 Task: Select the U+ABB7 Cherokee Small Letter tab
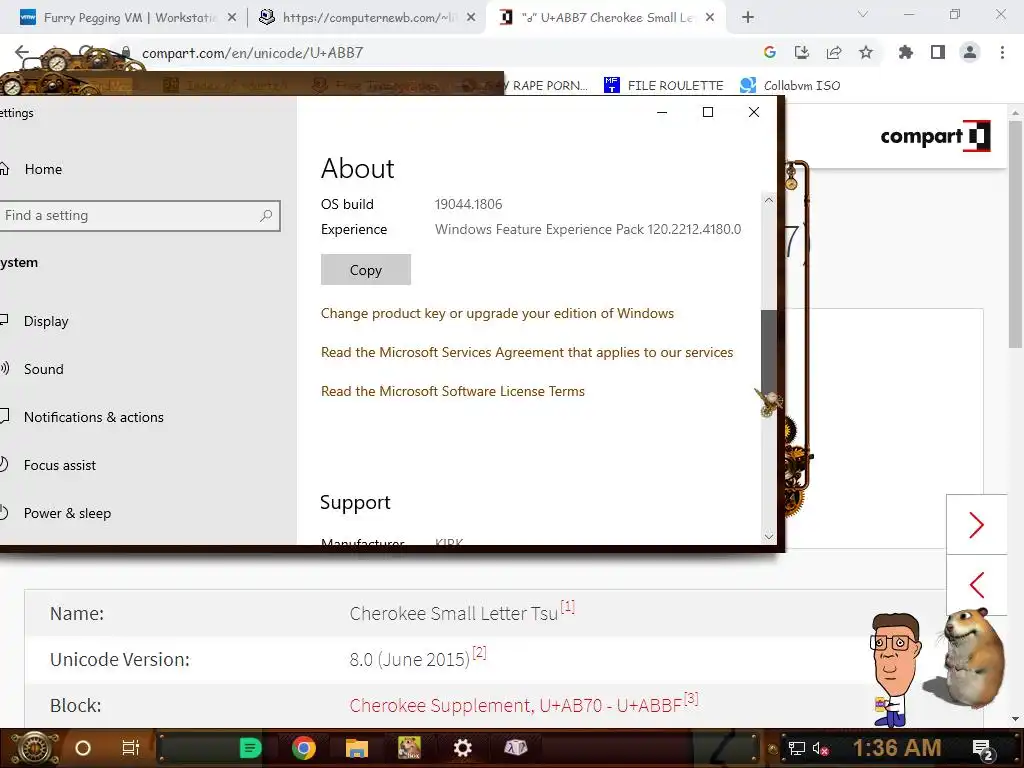click(x=604, y=18)
